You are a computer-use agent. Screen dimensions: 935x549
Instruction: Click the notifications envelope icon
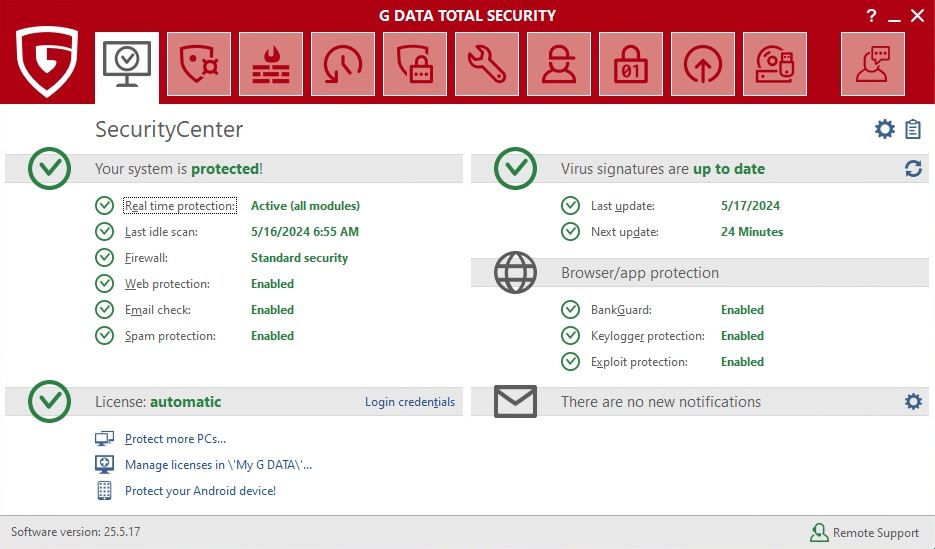coord(515,401)
